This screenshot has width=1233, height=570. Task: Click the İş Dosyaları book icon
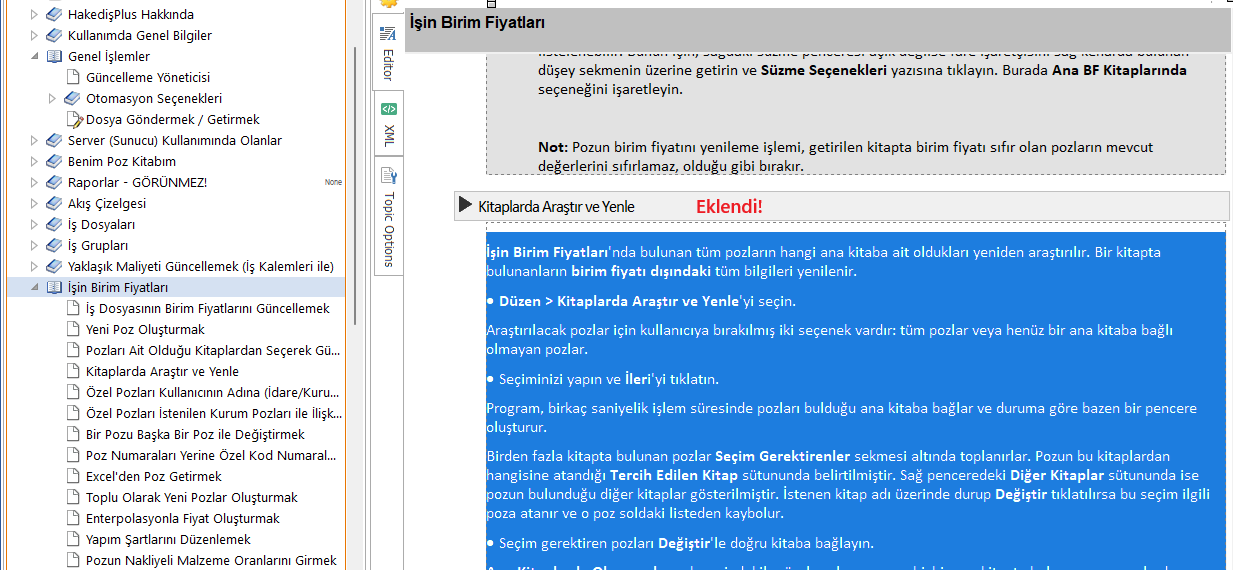[54, 225]
